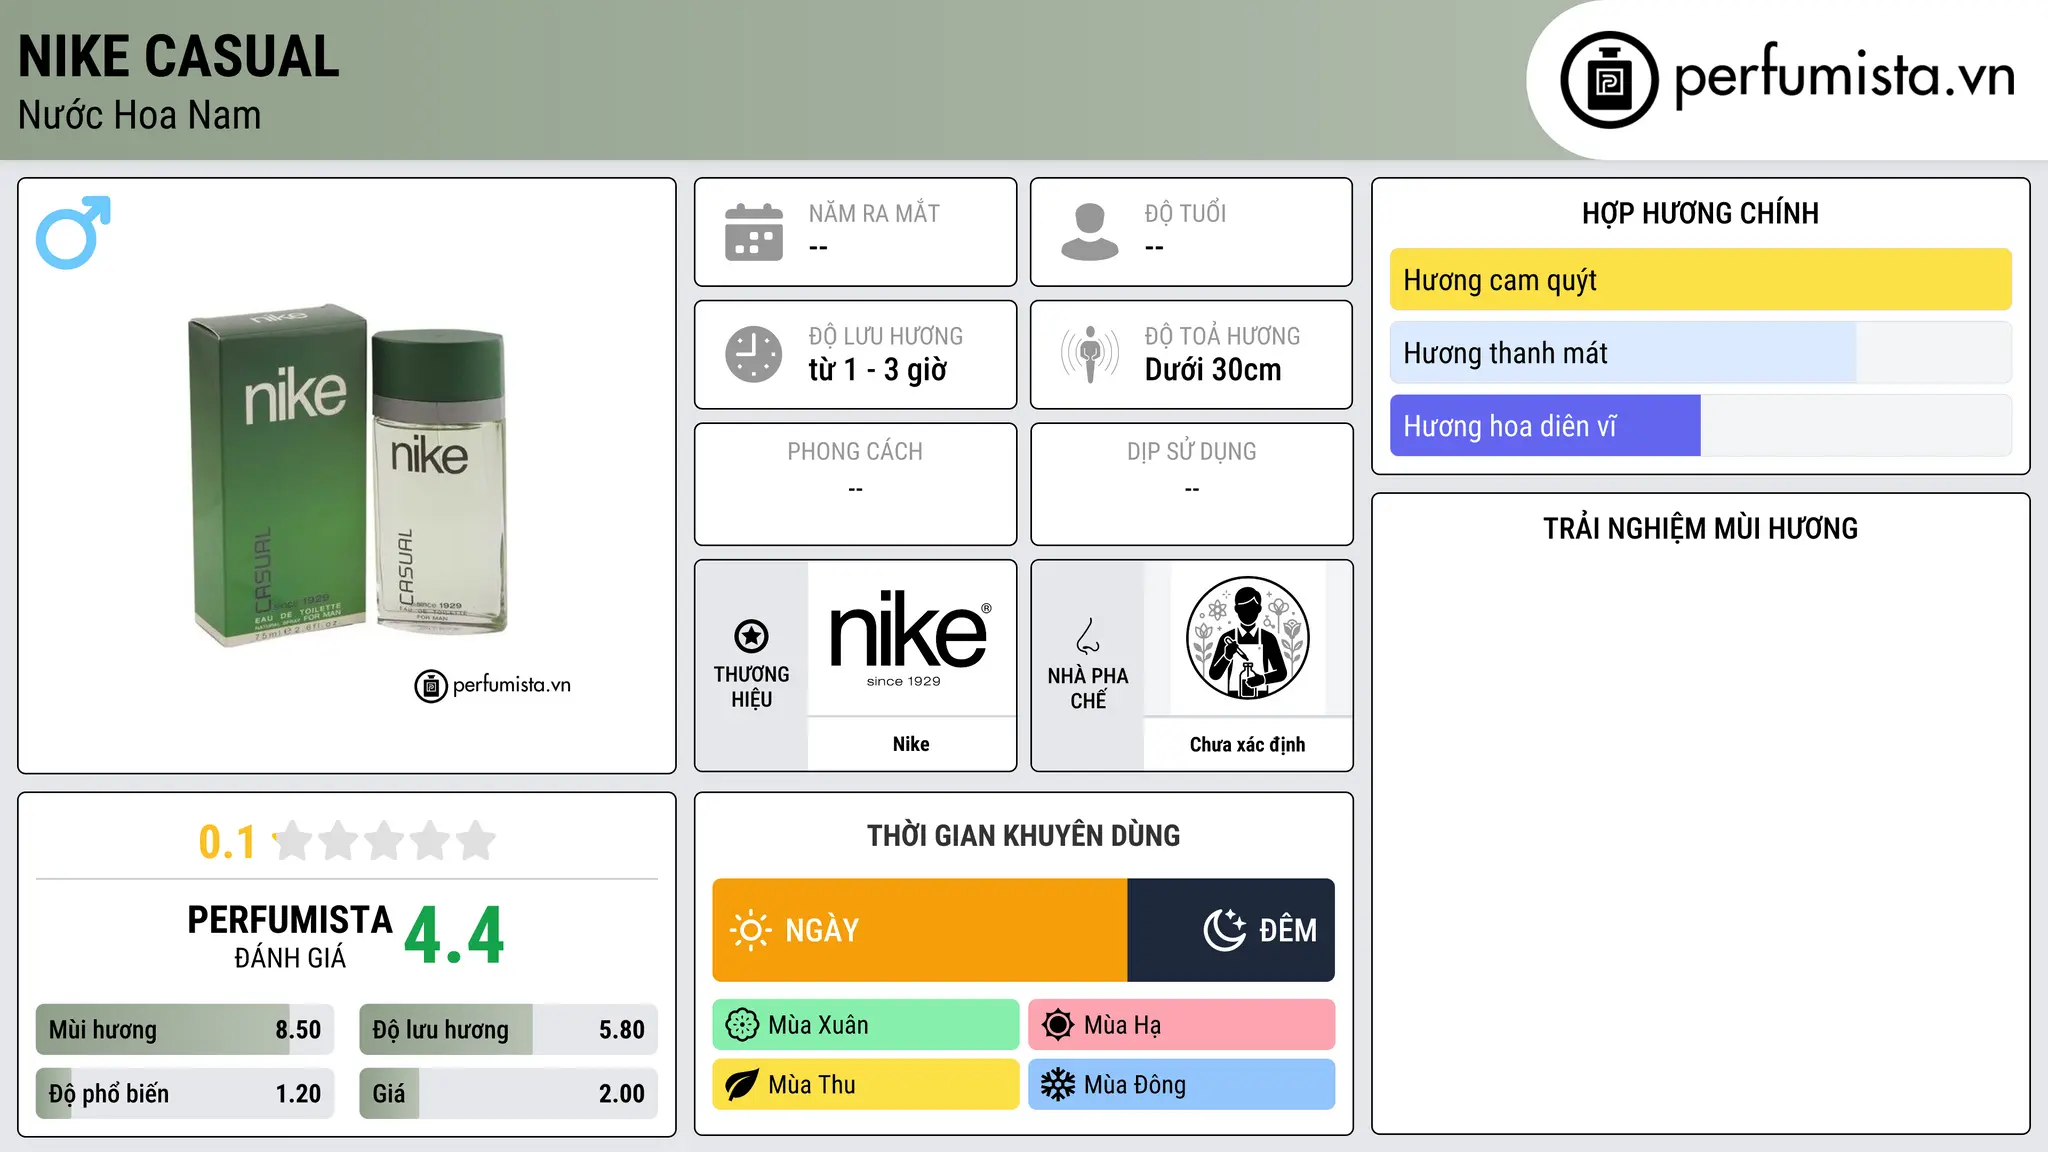Choose the Mùa Thu season tag
Screen dimensions: 2048x1152
[866, 1085]
